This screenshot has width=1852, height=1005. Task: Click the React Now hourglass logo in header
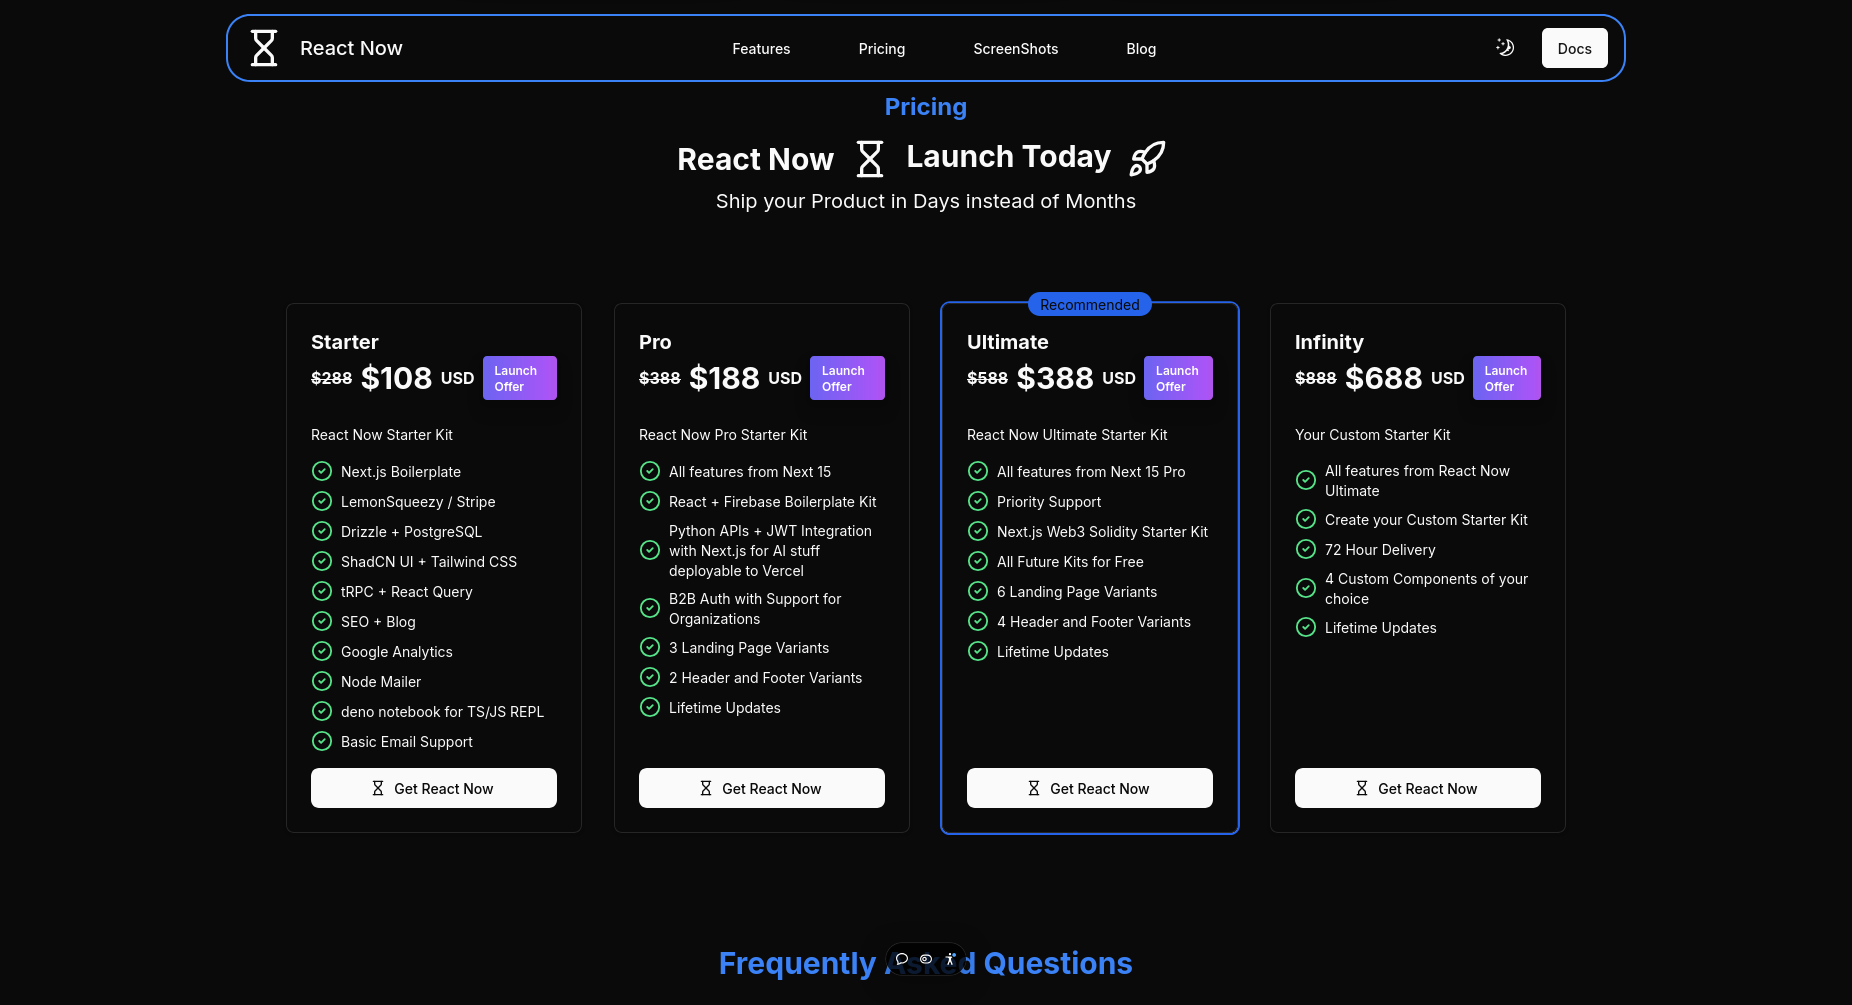pyautogui.click(x=264, y=48)
